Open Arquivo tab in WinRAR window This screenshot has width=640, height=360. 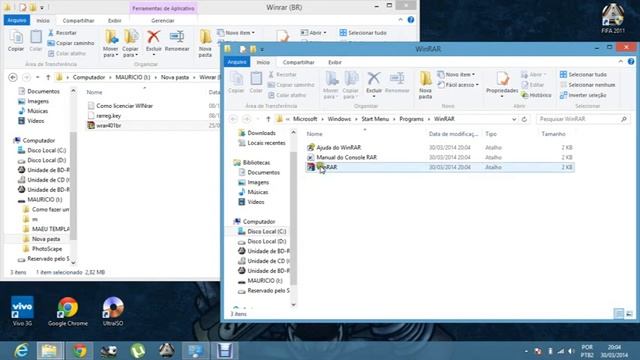tap(237, 62)
